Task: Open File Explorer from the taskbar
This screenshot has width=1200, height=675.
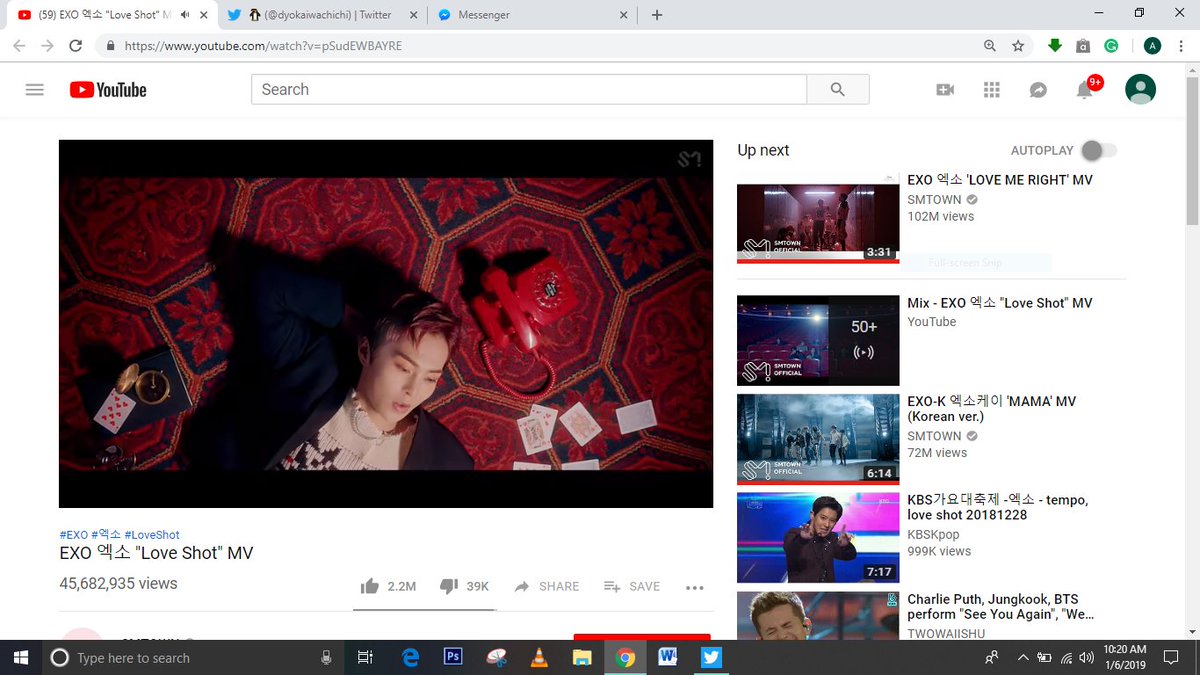Action: pyautogui.click(x=582, y=657)
